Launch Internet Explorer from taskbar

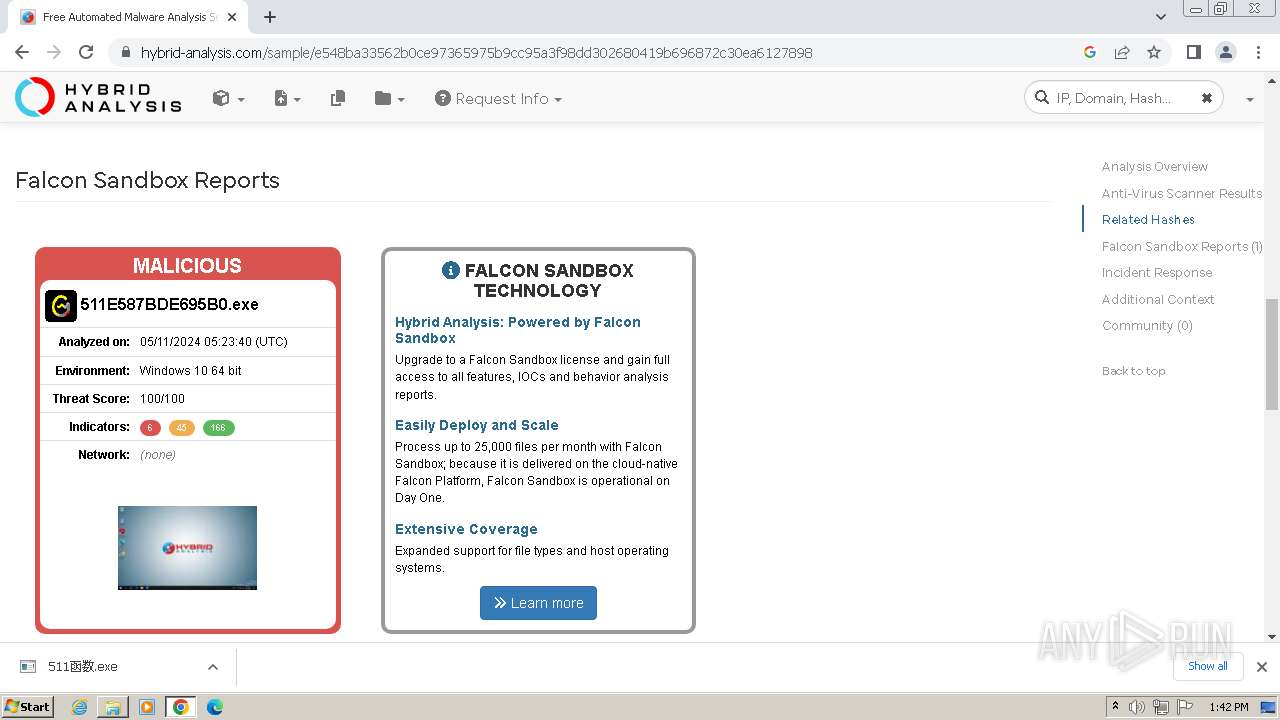80,707
